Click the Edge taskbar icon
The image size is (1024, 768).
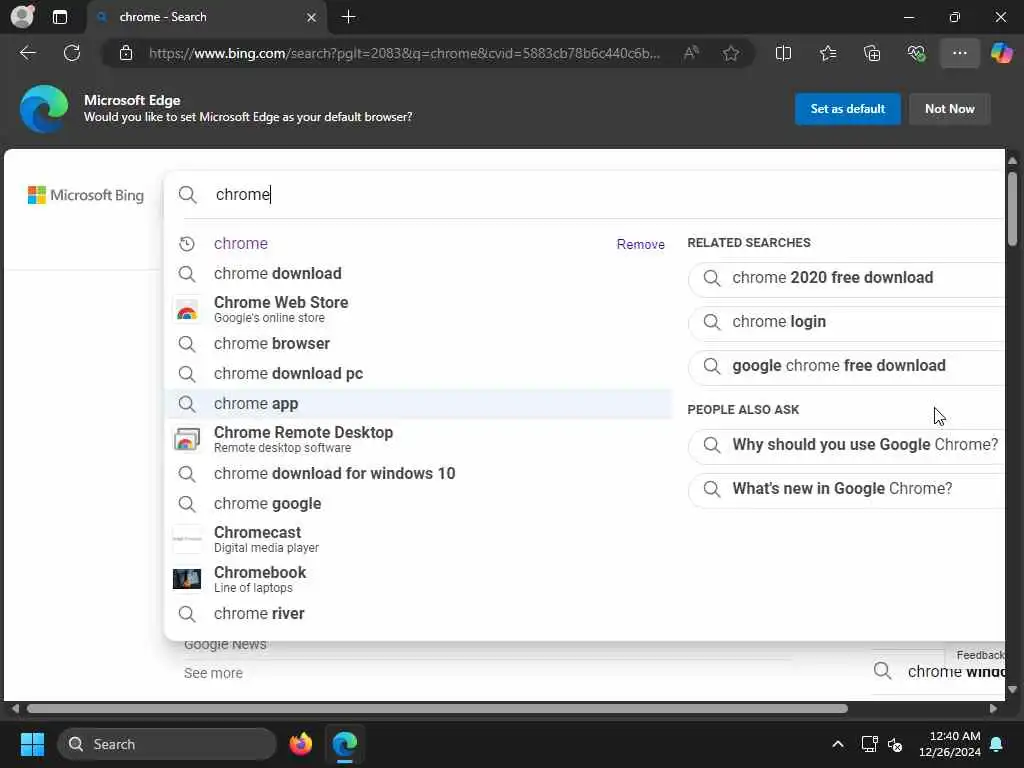point(345,744)
